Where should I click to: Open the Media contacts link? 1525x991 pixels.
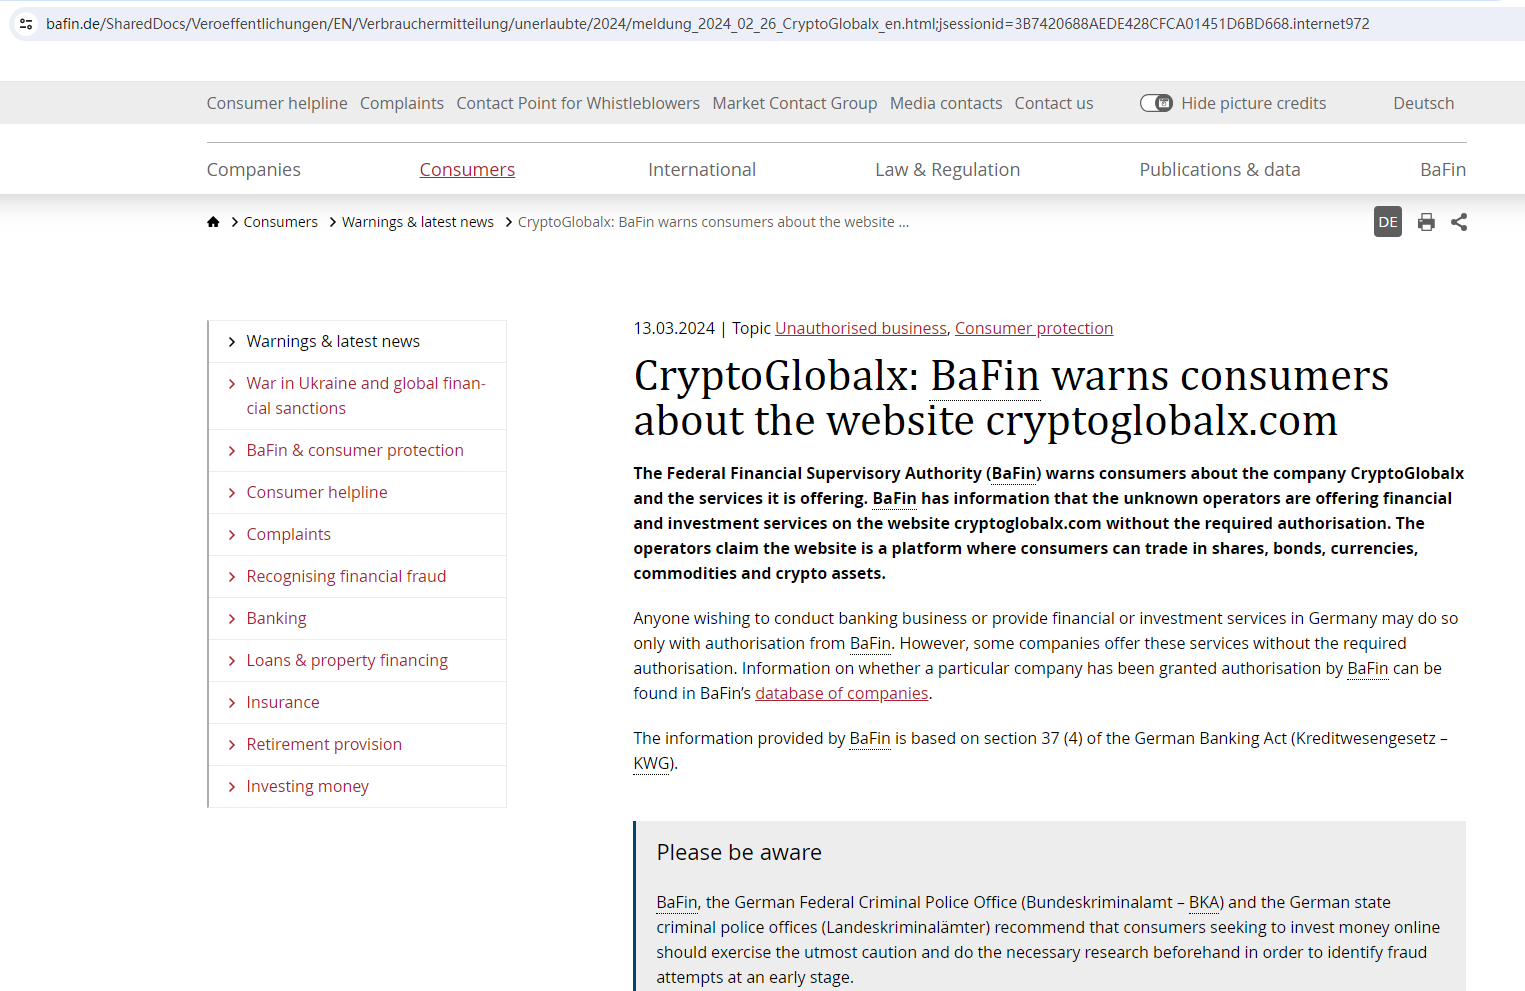pyautogui.click(x=946, y=103)
